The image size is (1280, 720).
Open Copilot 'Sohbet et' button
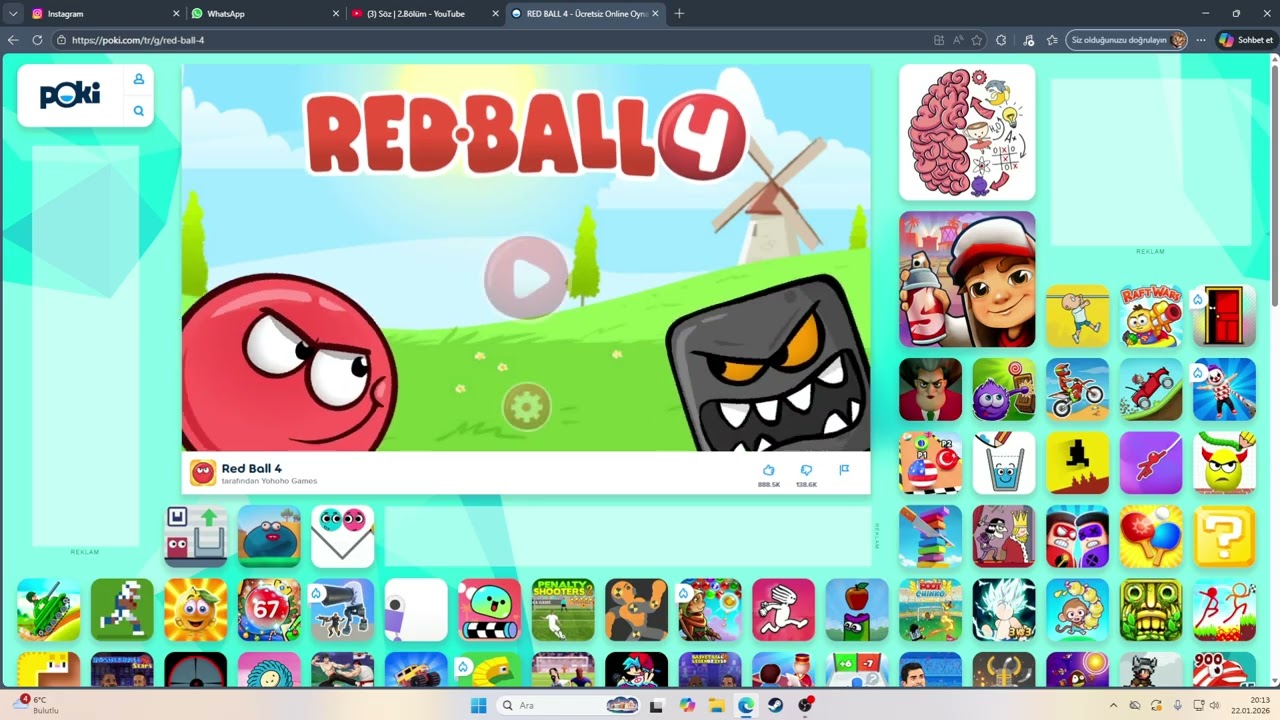tap(1245, 40)
